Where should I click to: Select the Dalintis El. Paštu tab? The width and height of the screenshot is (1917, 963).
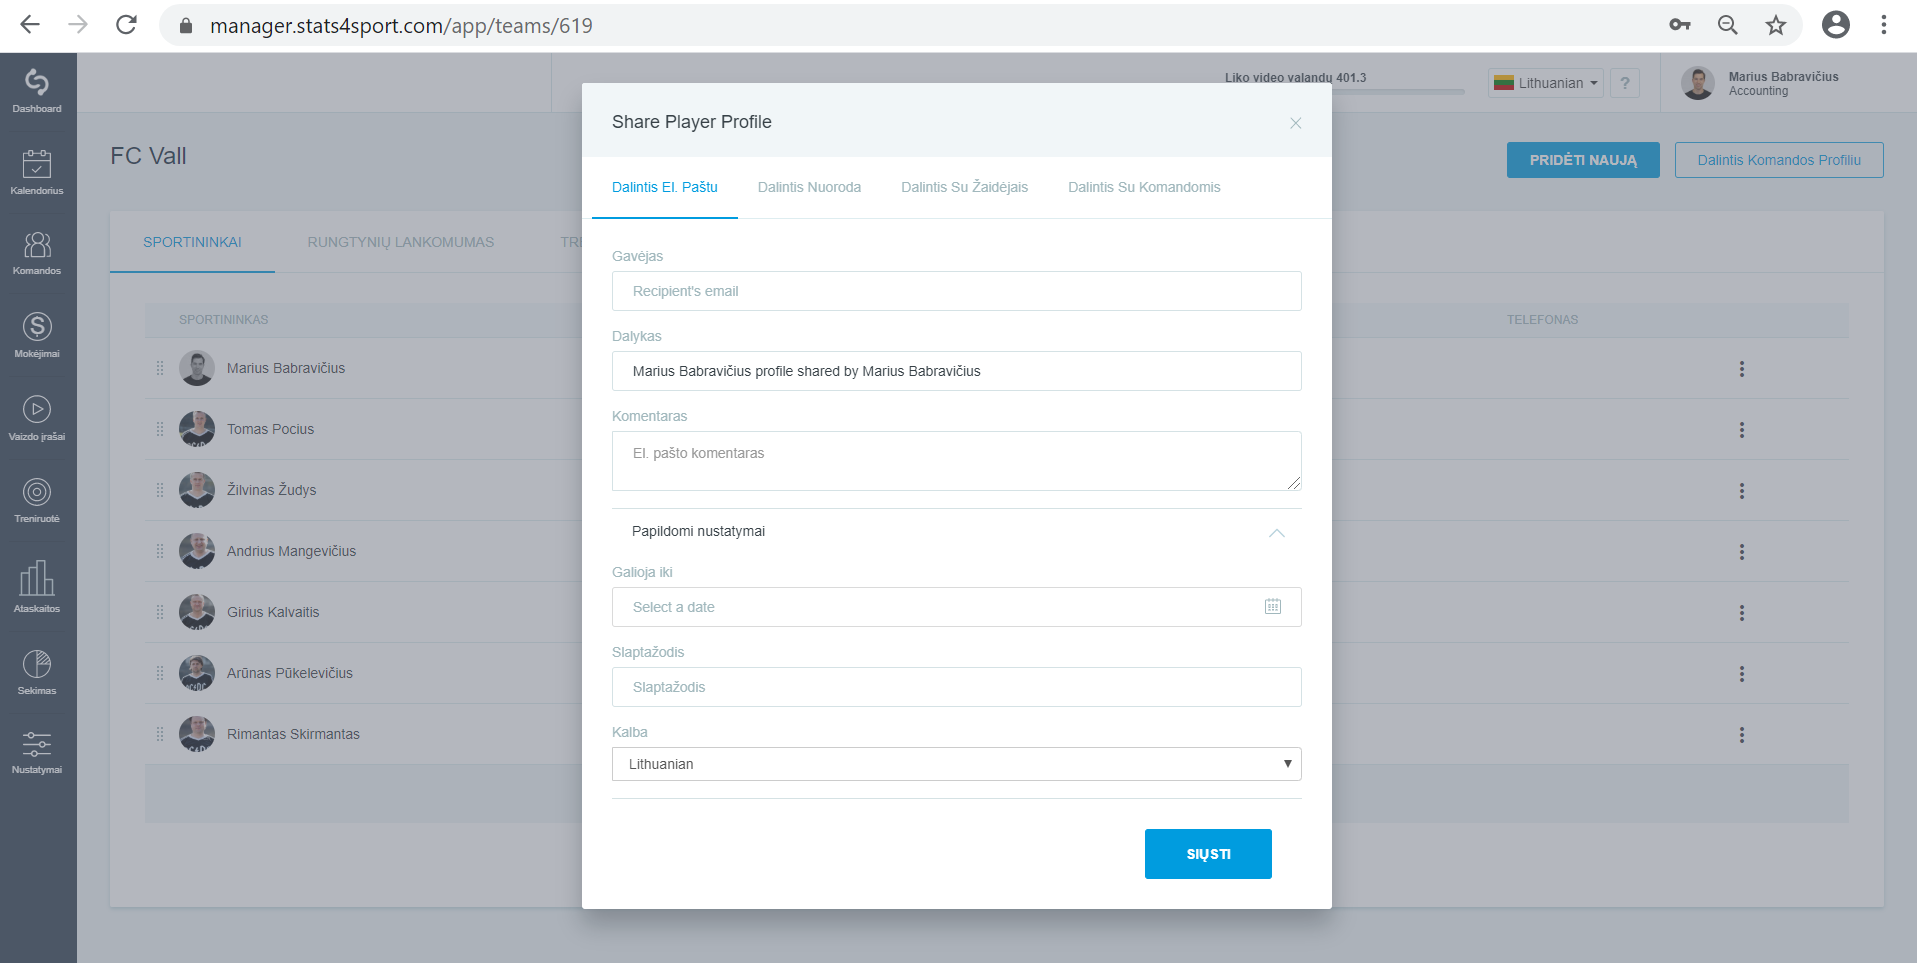click(x=665, y=187)
